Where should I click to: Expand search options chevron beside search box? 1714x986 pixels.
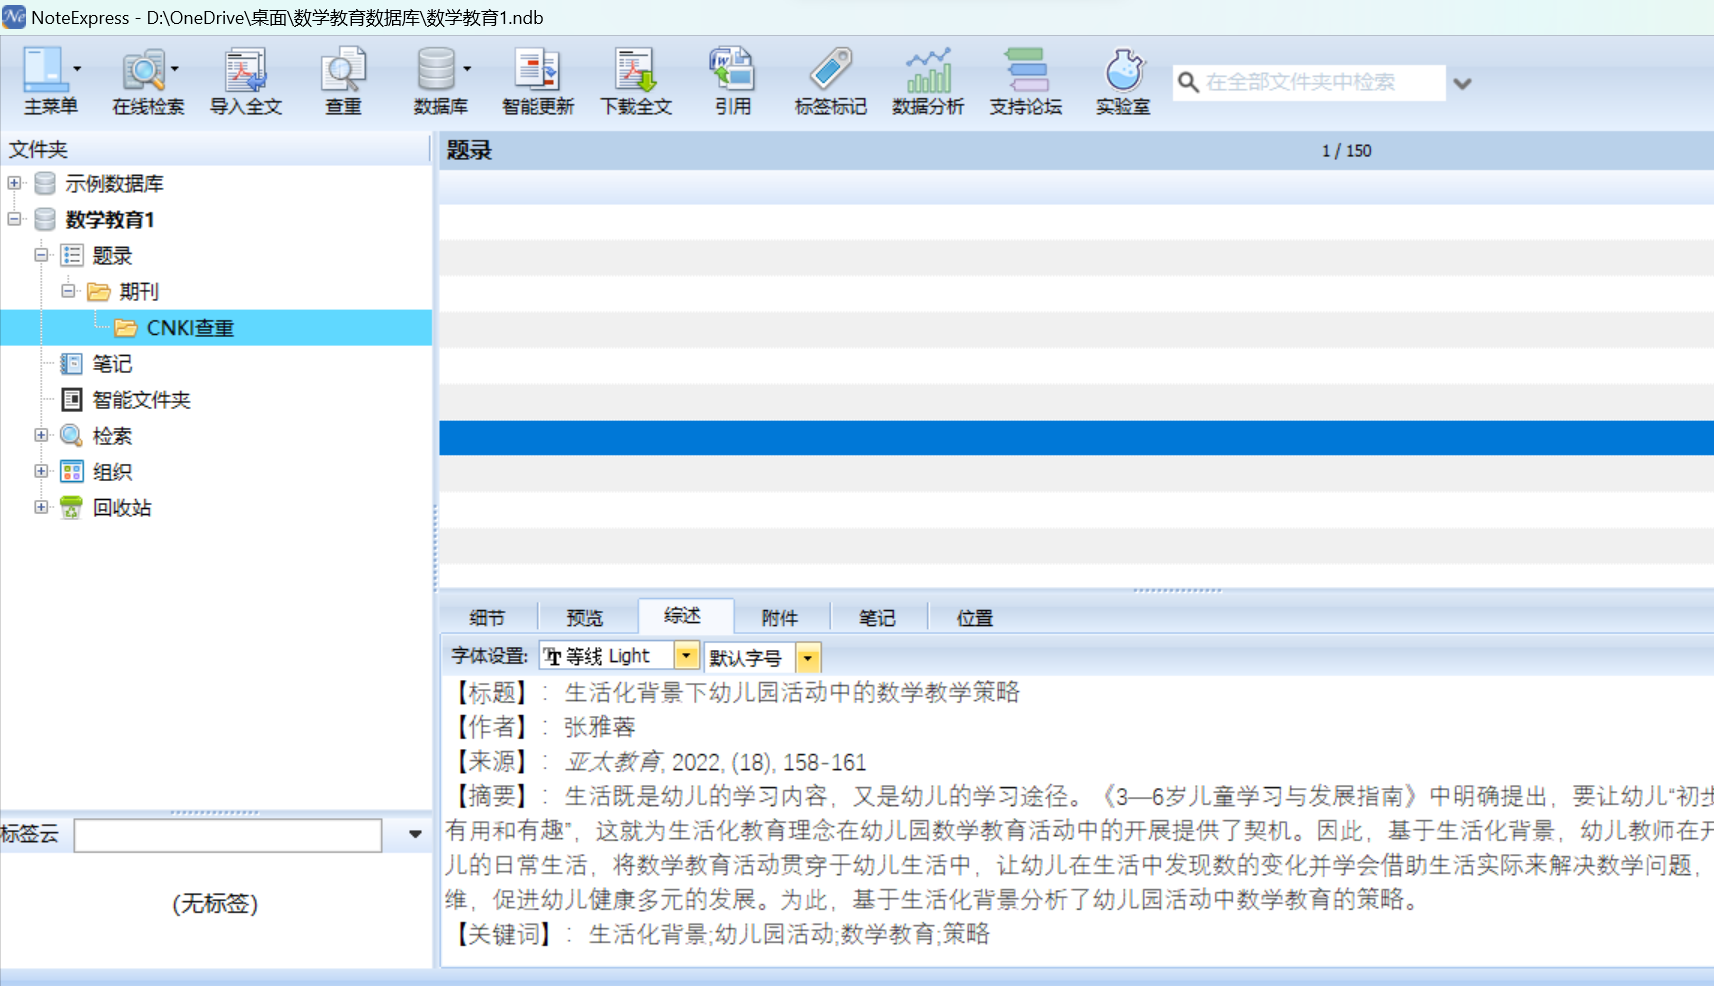click(x=1462, y=84)
